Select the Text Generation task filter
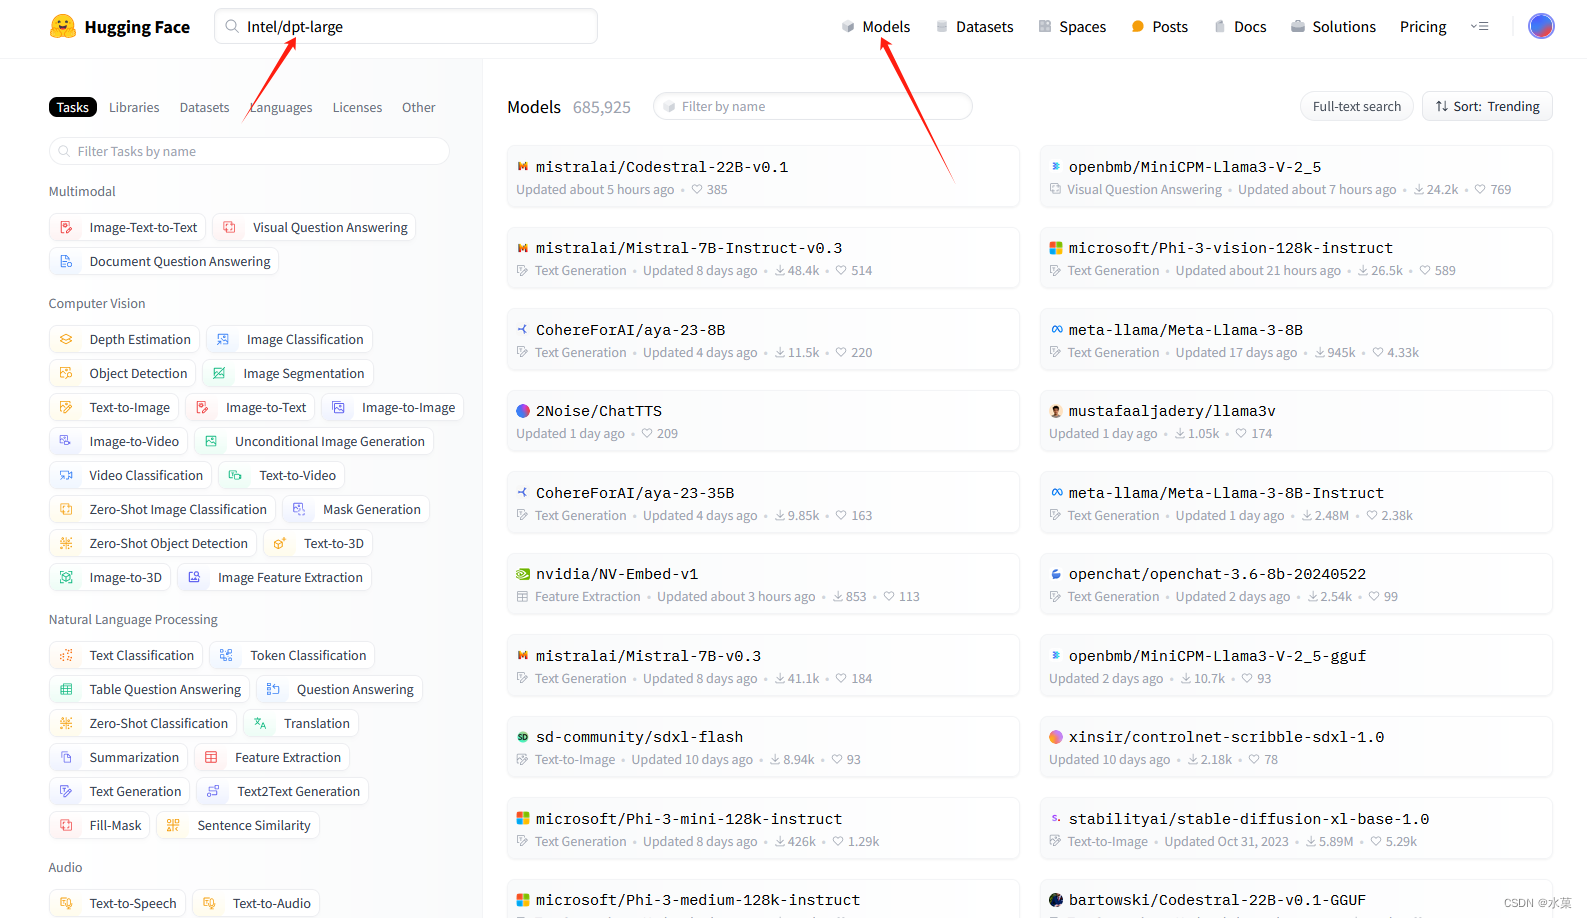This screenshot has height=918, width=1587. pos(120,791)
